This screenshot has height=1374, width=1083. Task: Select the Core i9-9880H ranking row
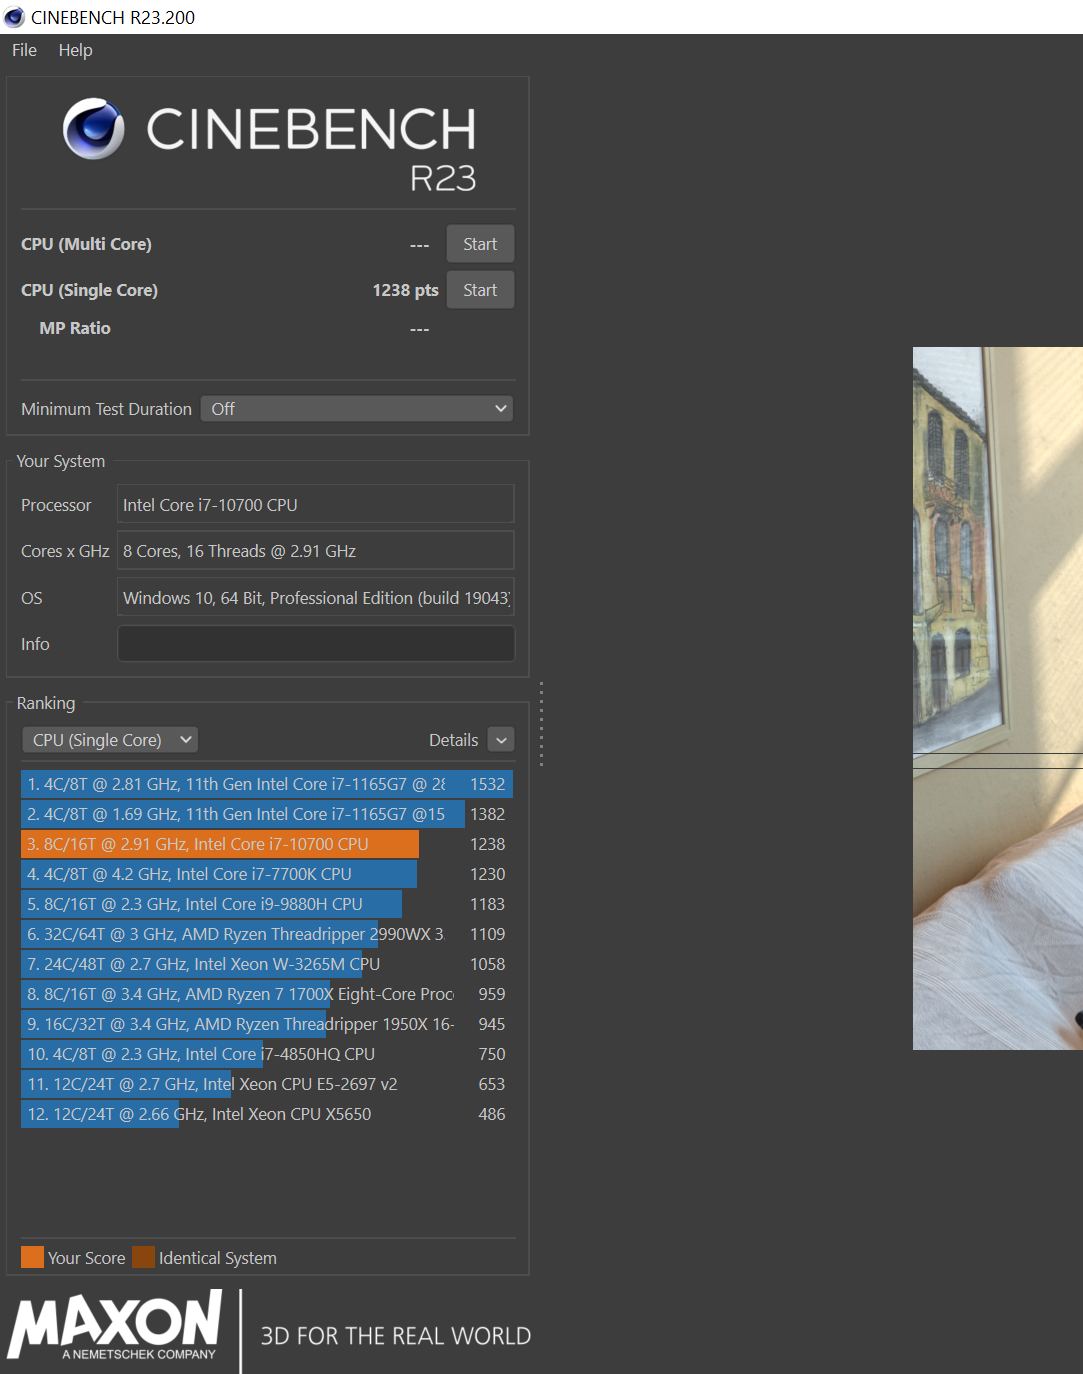(x=267, y=904)
